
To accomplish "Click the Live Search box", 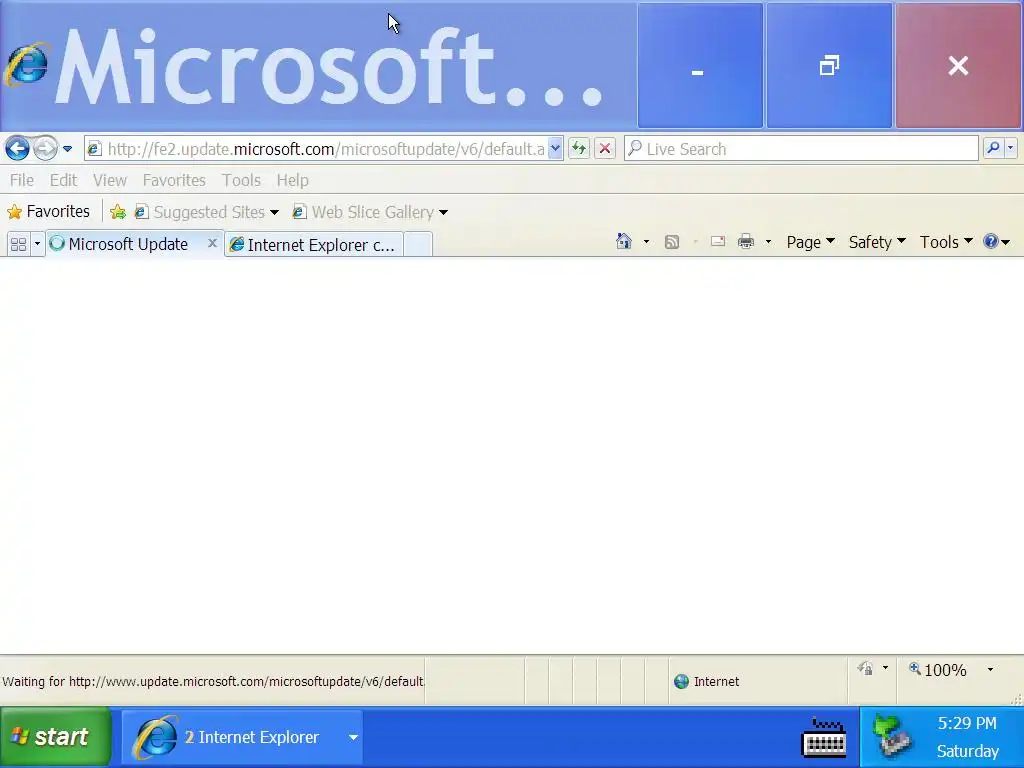I will (x=801, y=149).
